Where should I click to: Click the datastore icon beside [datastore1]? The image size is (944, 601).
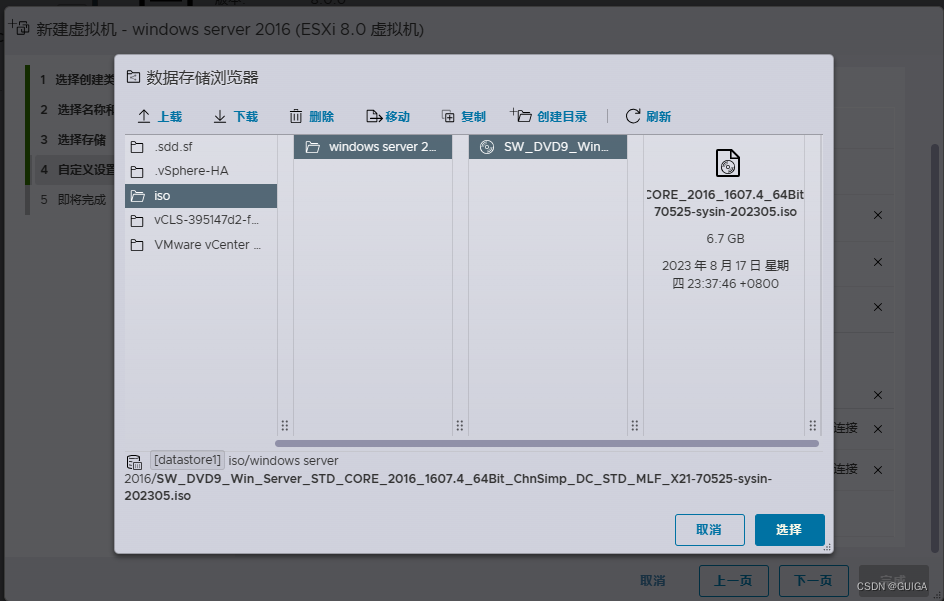coord(134,462)
